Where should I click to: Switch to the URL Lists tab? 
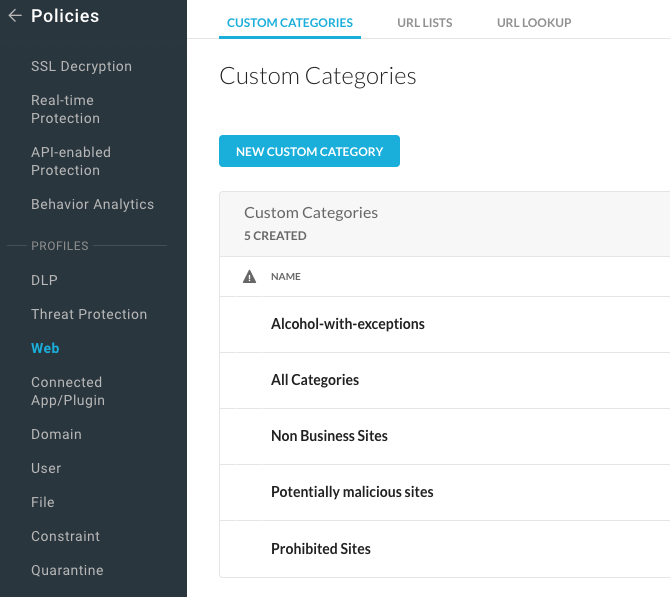pyautogui.click(x=424, y=23)
